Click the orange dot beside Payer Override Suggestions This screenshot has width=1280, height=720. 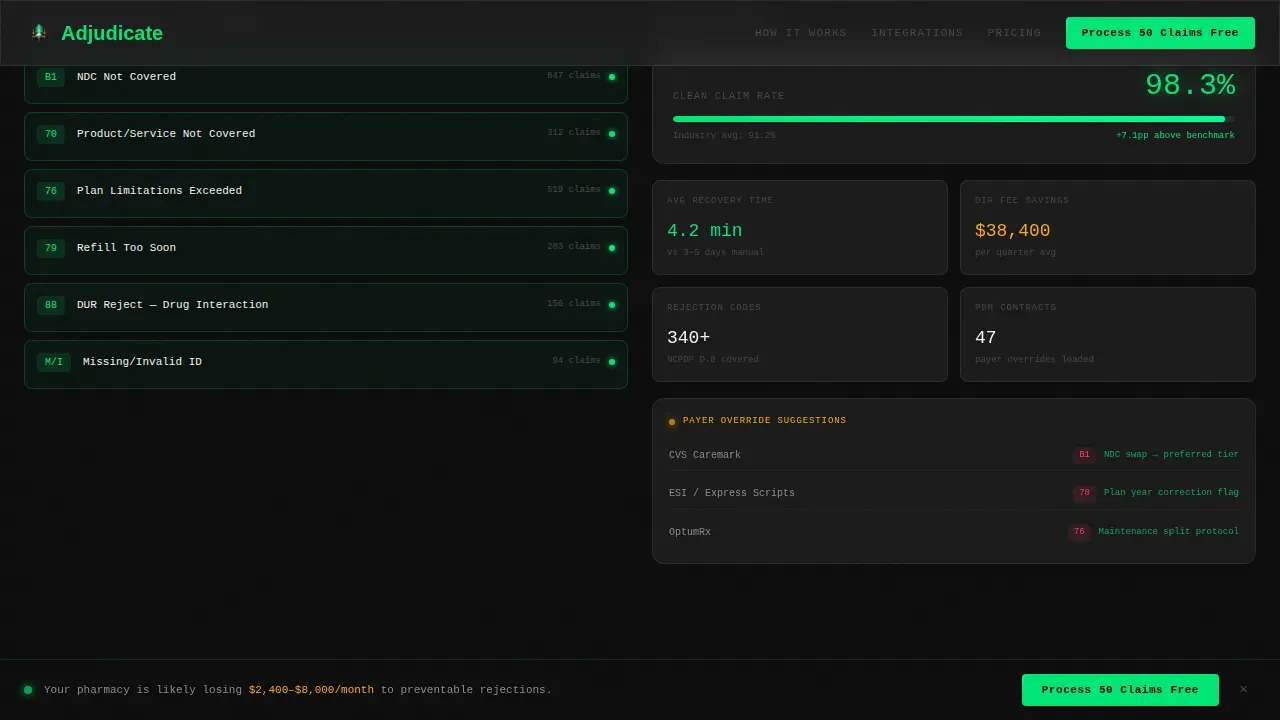[672, 422]
